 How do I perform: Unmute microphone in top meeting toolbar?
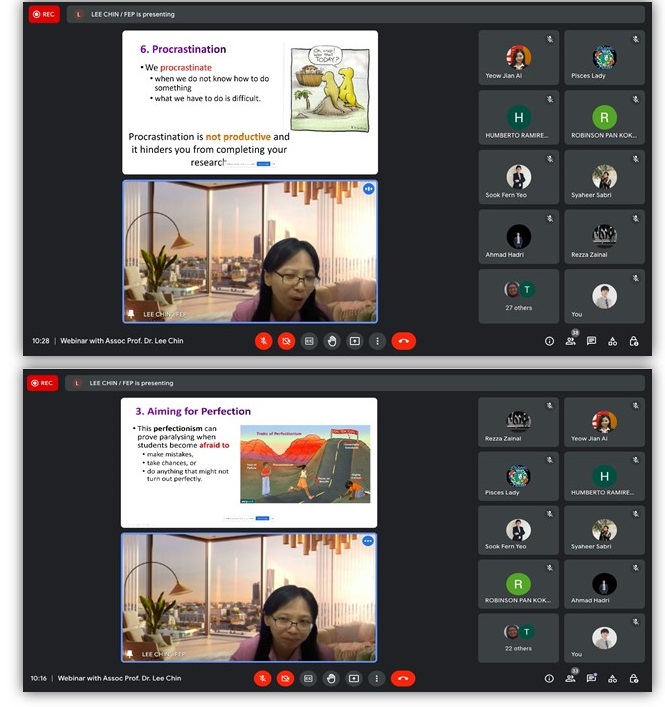click(x=264, y=341)
